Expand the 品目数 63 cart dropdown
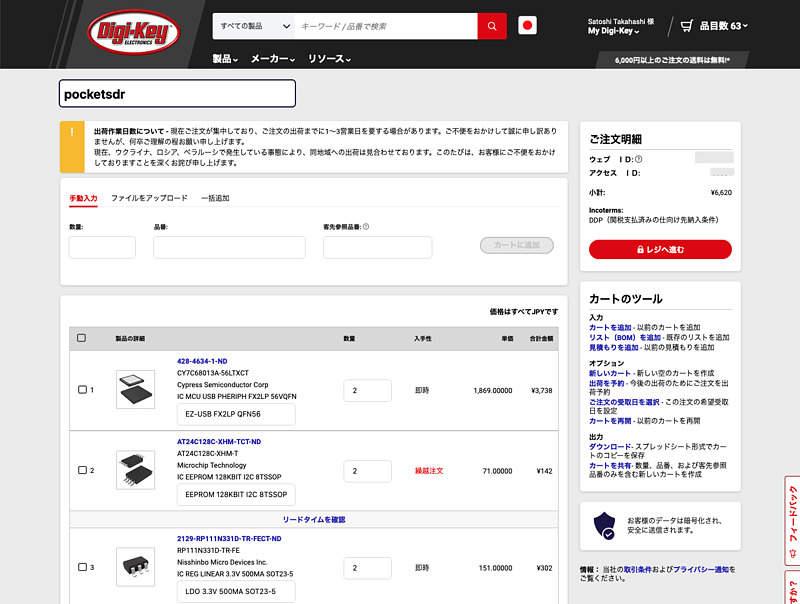Screen dimensions: 800x604 click(x=723, y=26)
